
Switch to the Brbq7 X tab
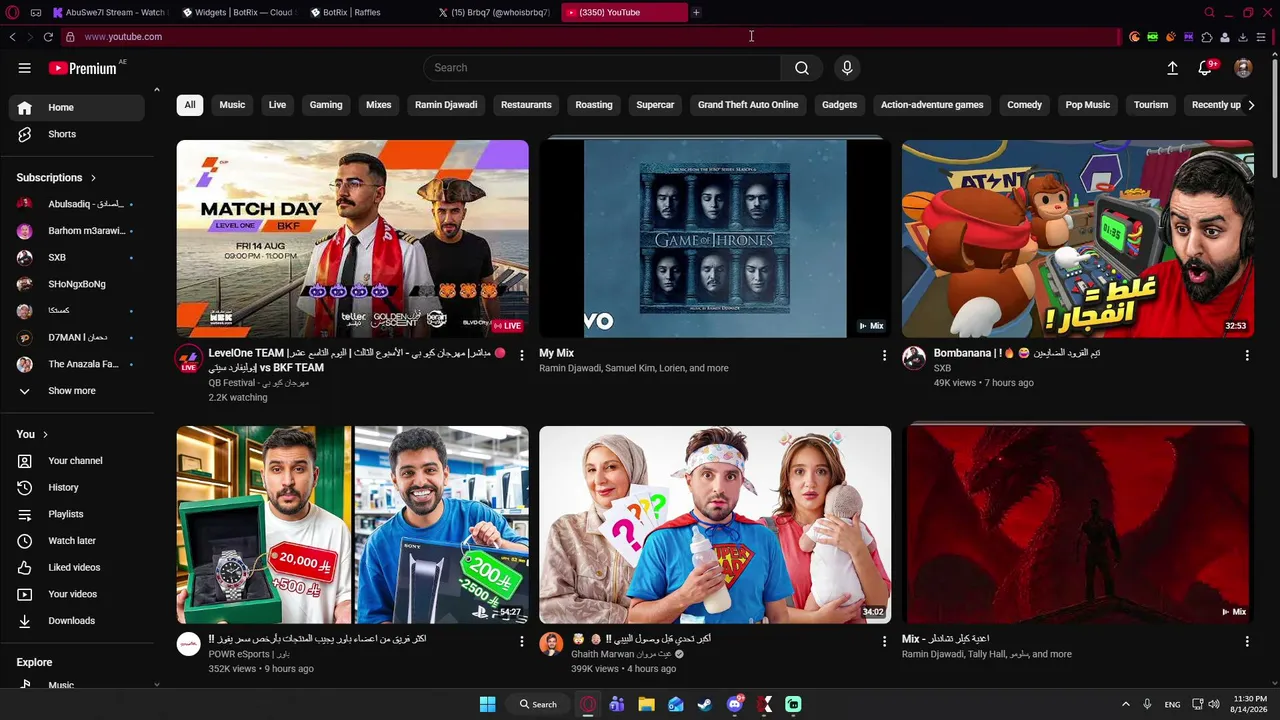(x=493, y=12)
